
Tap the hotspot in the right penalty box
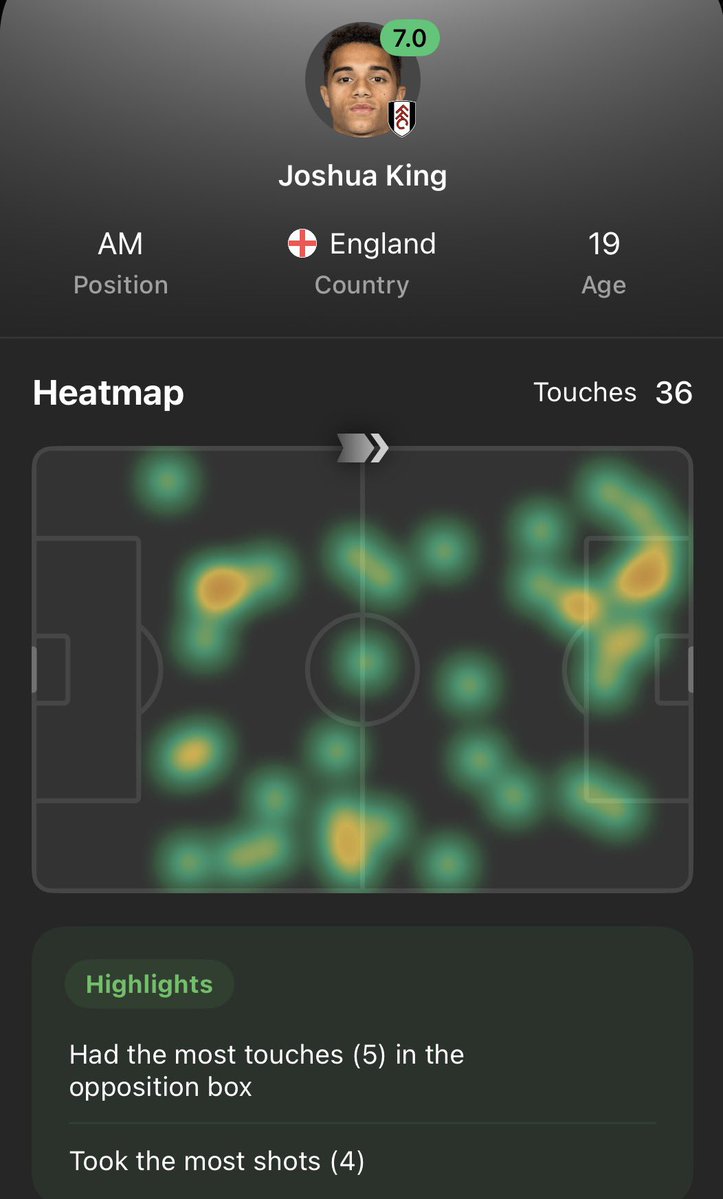[x=644, y=572]
